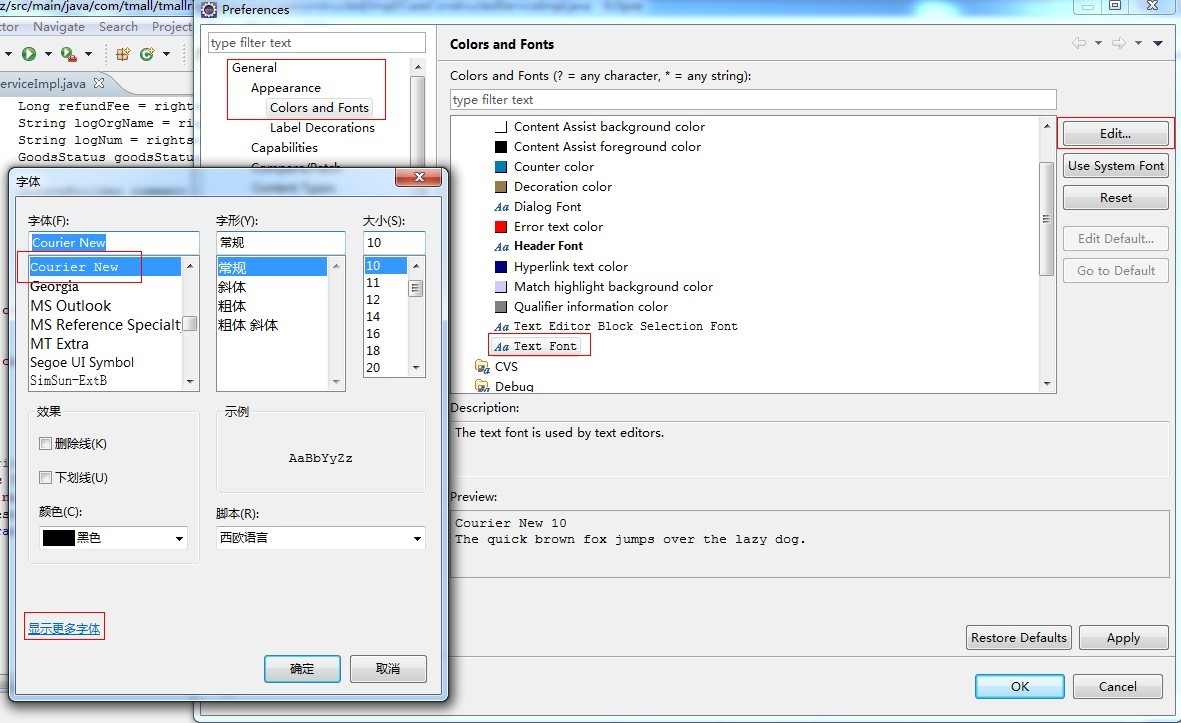Screen dimensions: 1181x723
Task: Choose MS Outlook in font list
Action: pyautogui.click(x=71, y=306)
